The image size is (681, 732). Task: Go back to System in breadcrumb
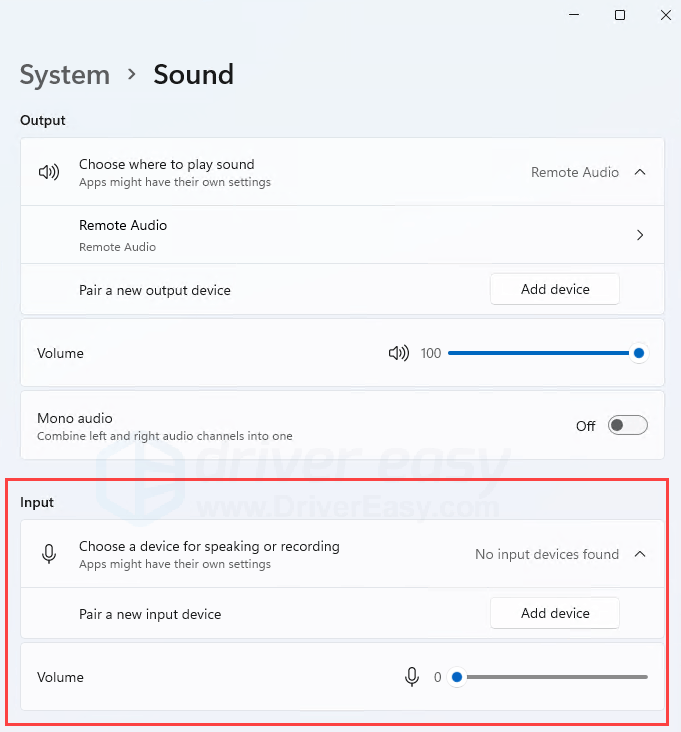click(65, 75)
